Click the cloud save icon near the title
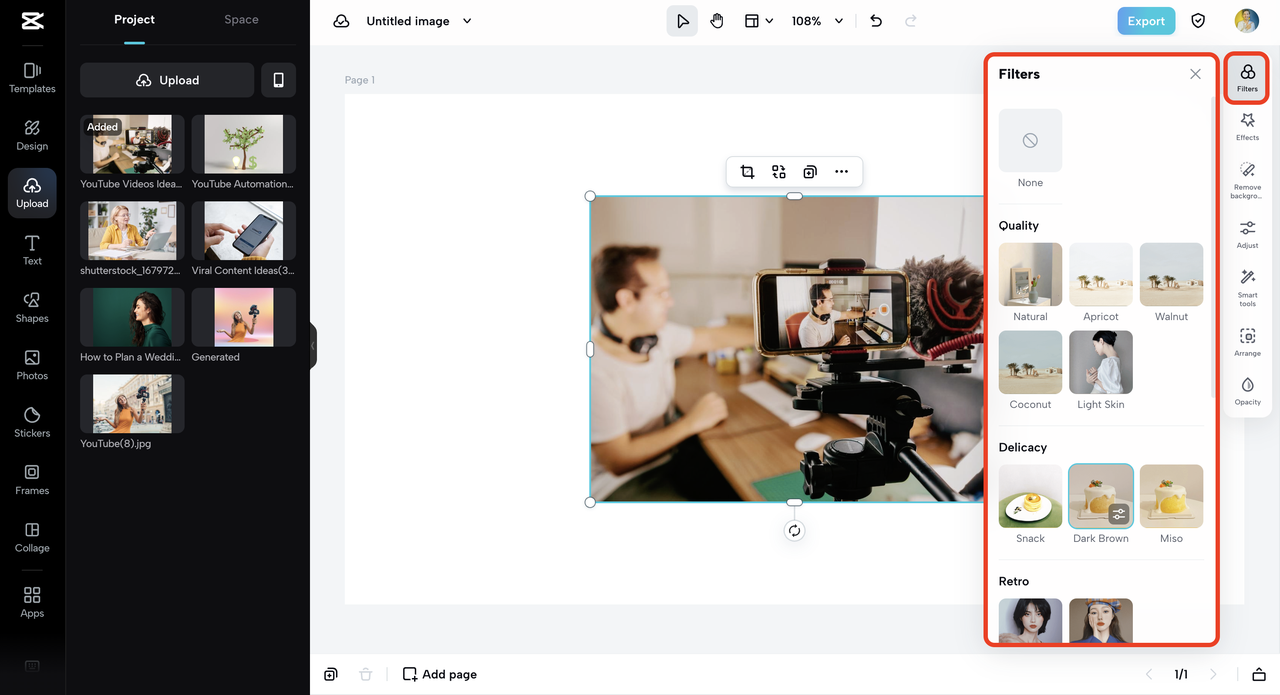The width and height of the screenshot is (1280, 695). tap(342, 21)
